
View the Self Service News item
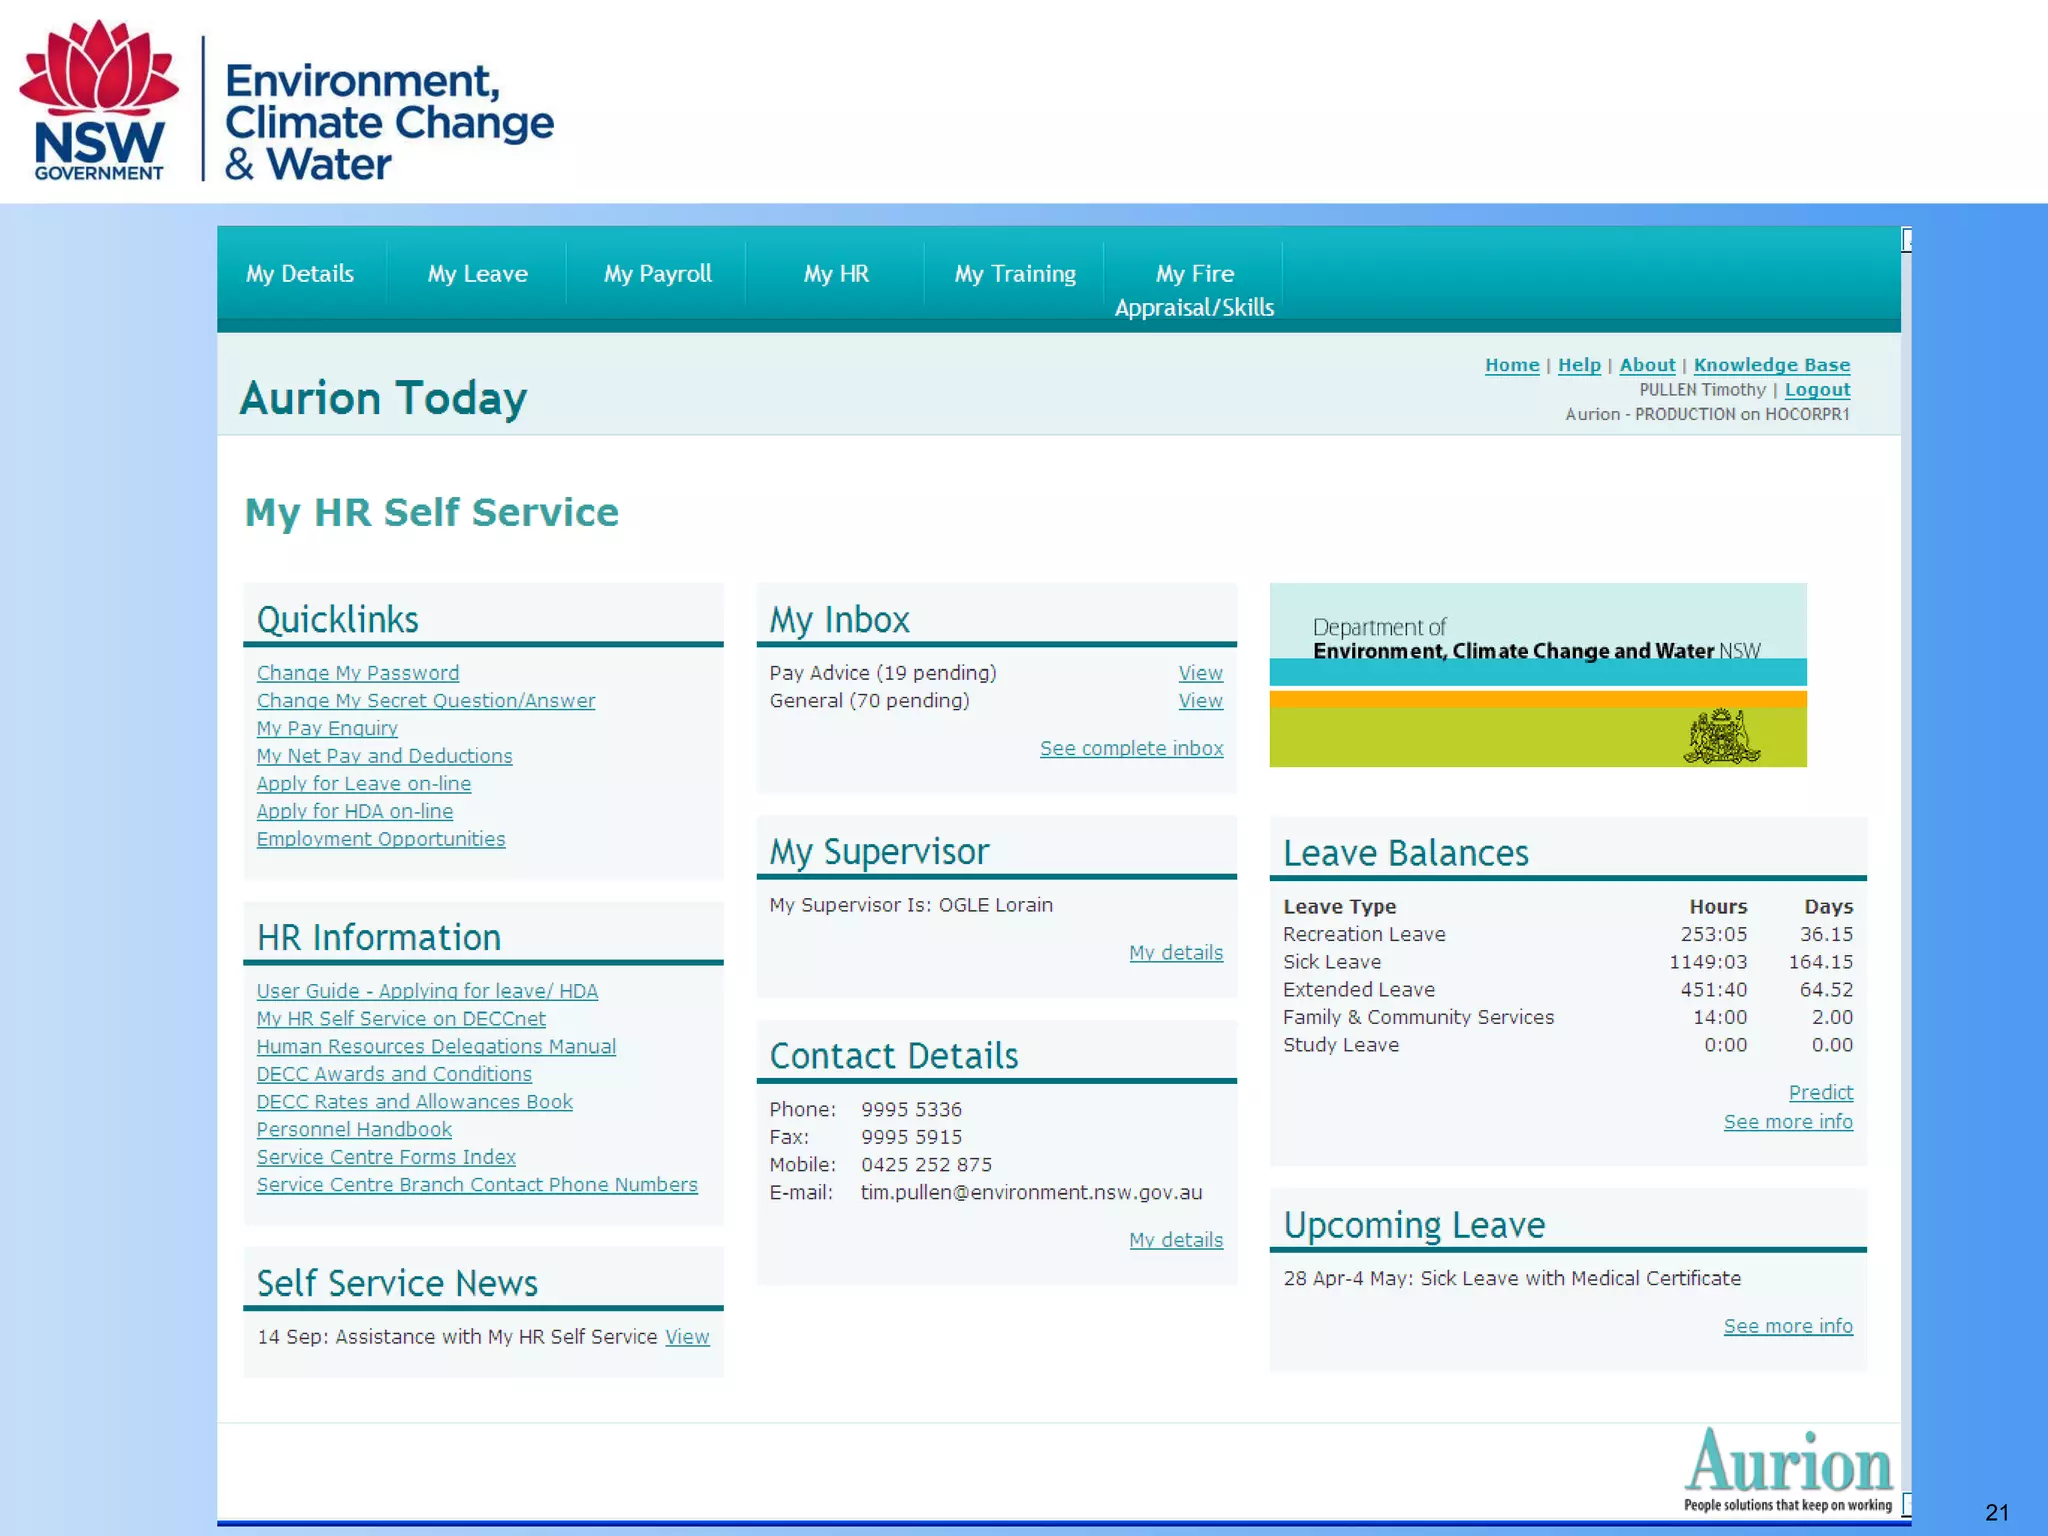(x=687, y=1337)
